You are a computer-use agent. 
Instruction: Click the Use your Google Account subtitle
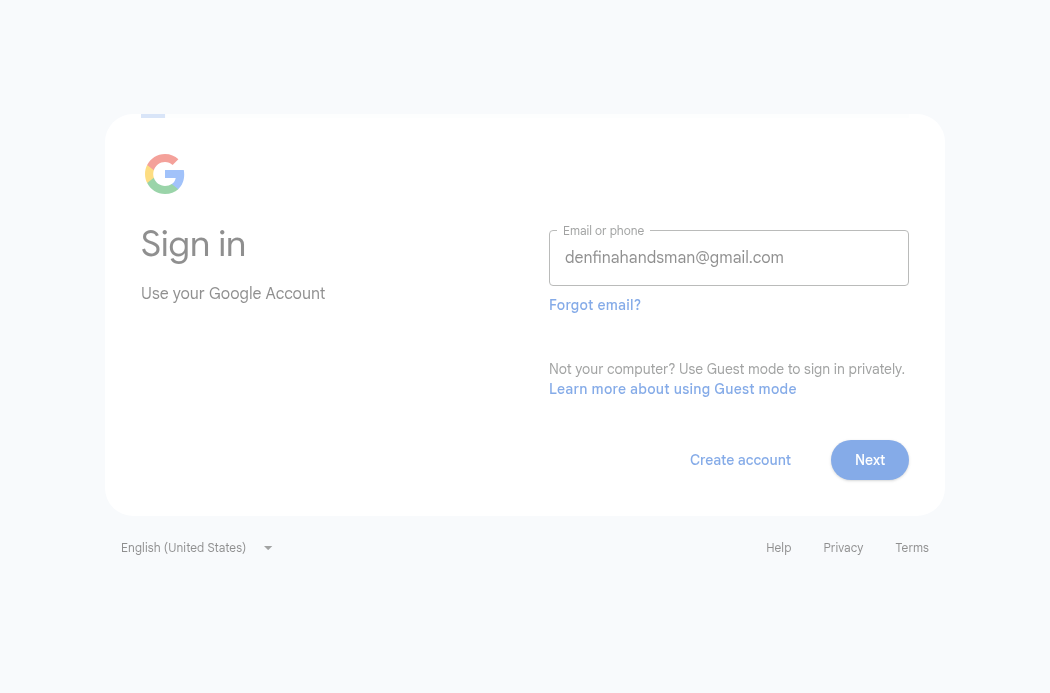tap(233, 294)
